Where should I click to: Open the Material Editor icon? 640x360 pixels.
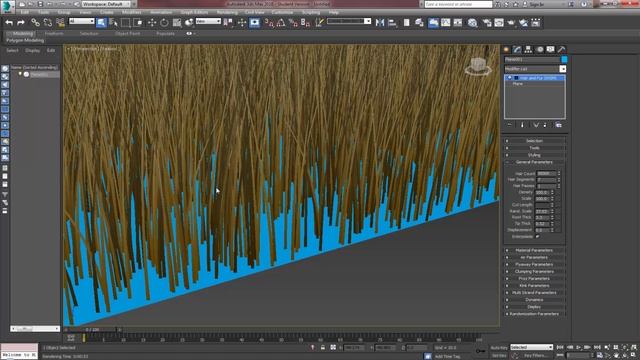(x=472, y=23)
